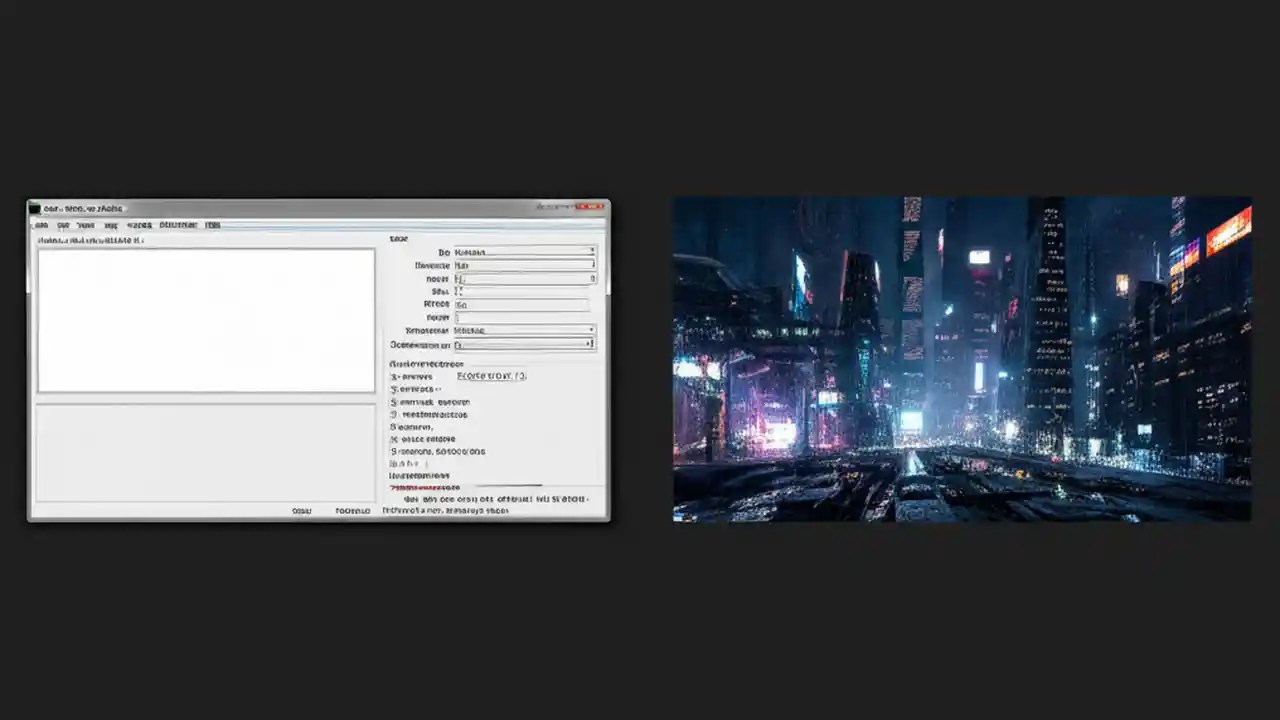Open the Options menu in the menu bar
The width and height of the screenshot is (1280, 720).
click(x=177, y=225)
